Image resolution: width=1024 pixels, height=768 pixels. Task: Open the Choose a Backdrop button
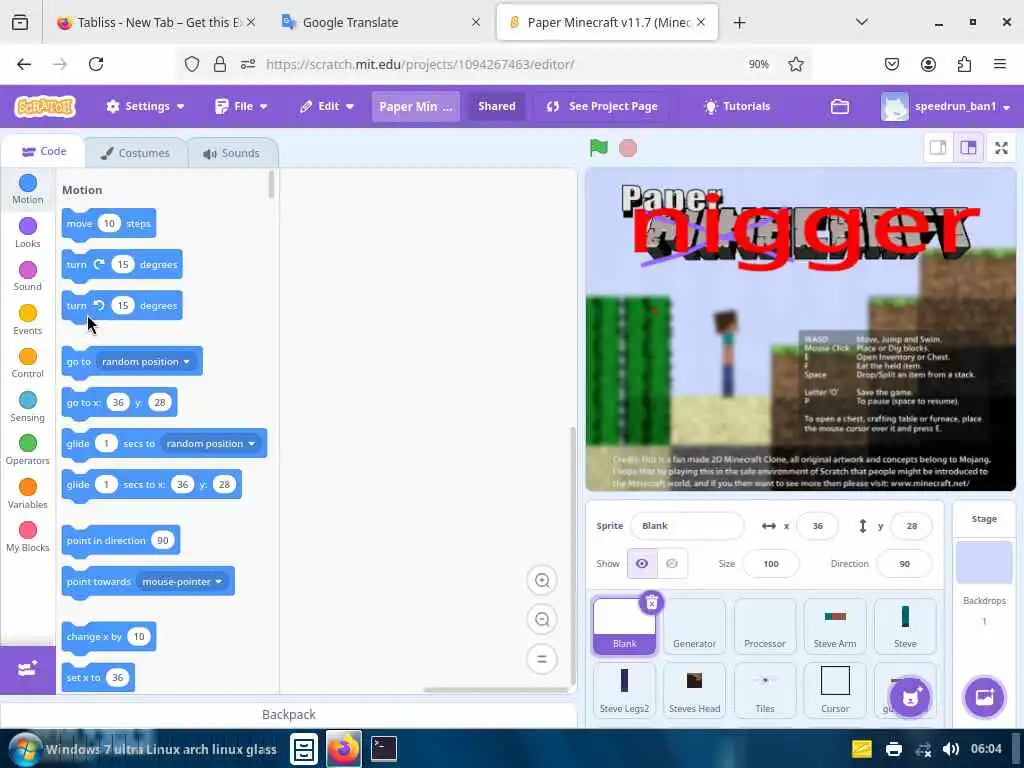coord(984,697)
